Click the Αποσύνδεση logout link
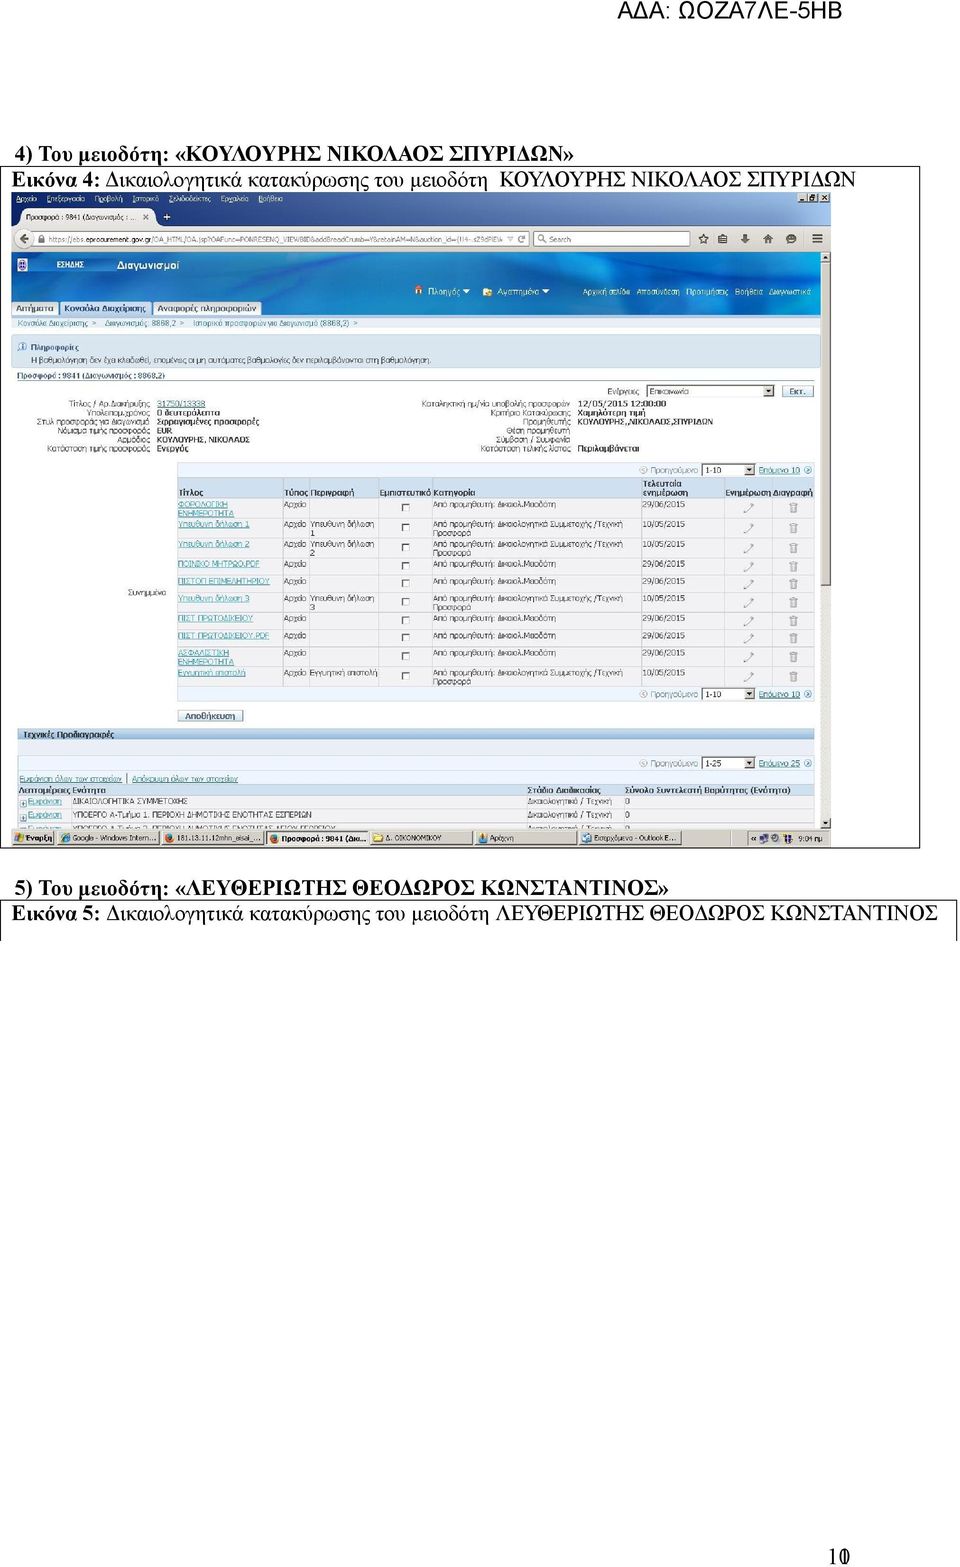 (x=658, y=292)
